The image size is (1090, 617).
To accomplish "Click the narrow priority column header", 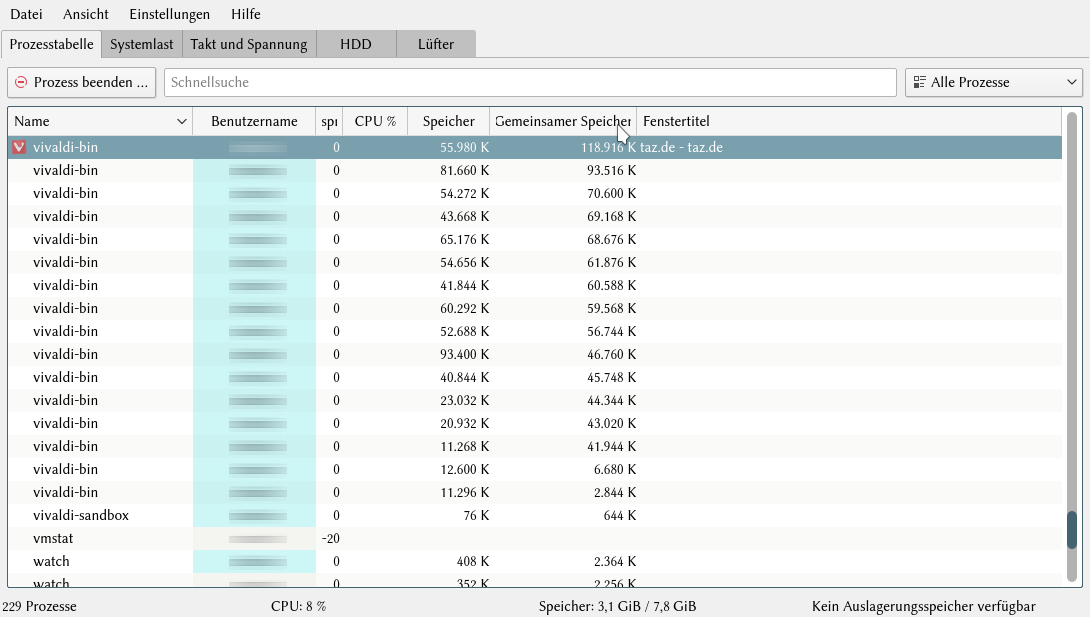I will point(330,122).
